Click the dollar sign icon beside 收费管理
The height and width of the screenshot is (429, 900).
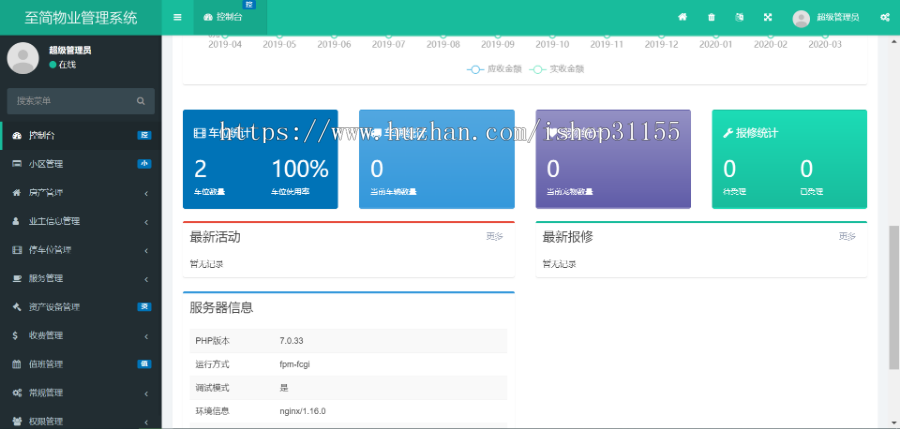point(15,335)
